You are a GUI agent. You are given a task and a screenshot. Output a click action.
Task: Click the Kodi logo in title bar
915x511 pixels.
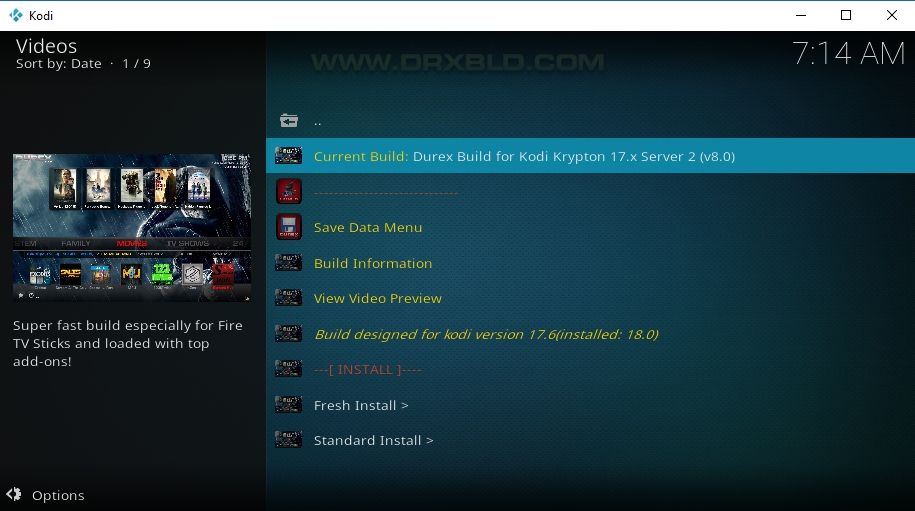[16, 15]
